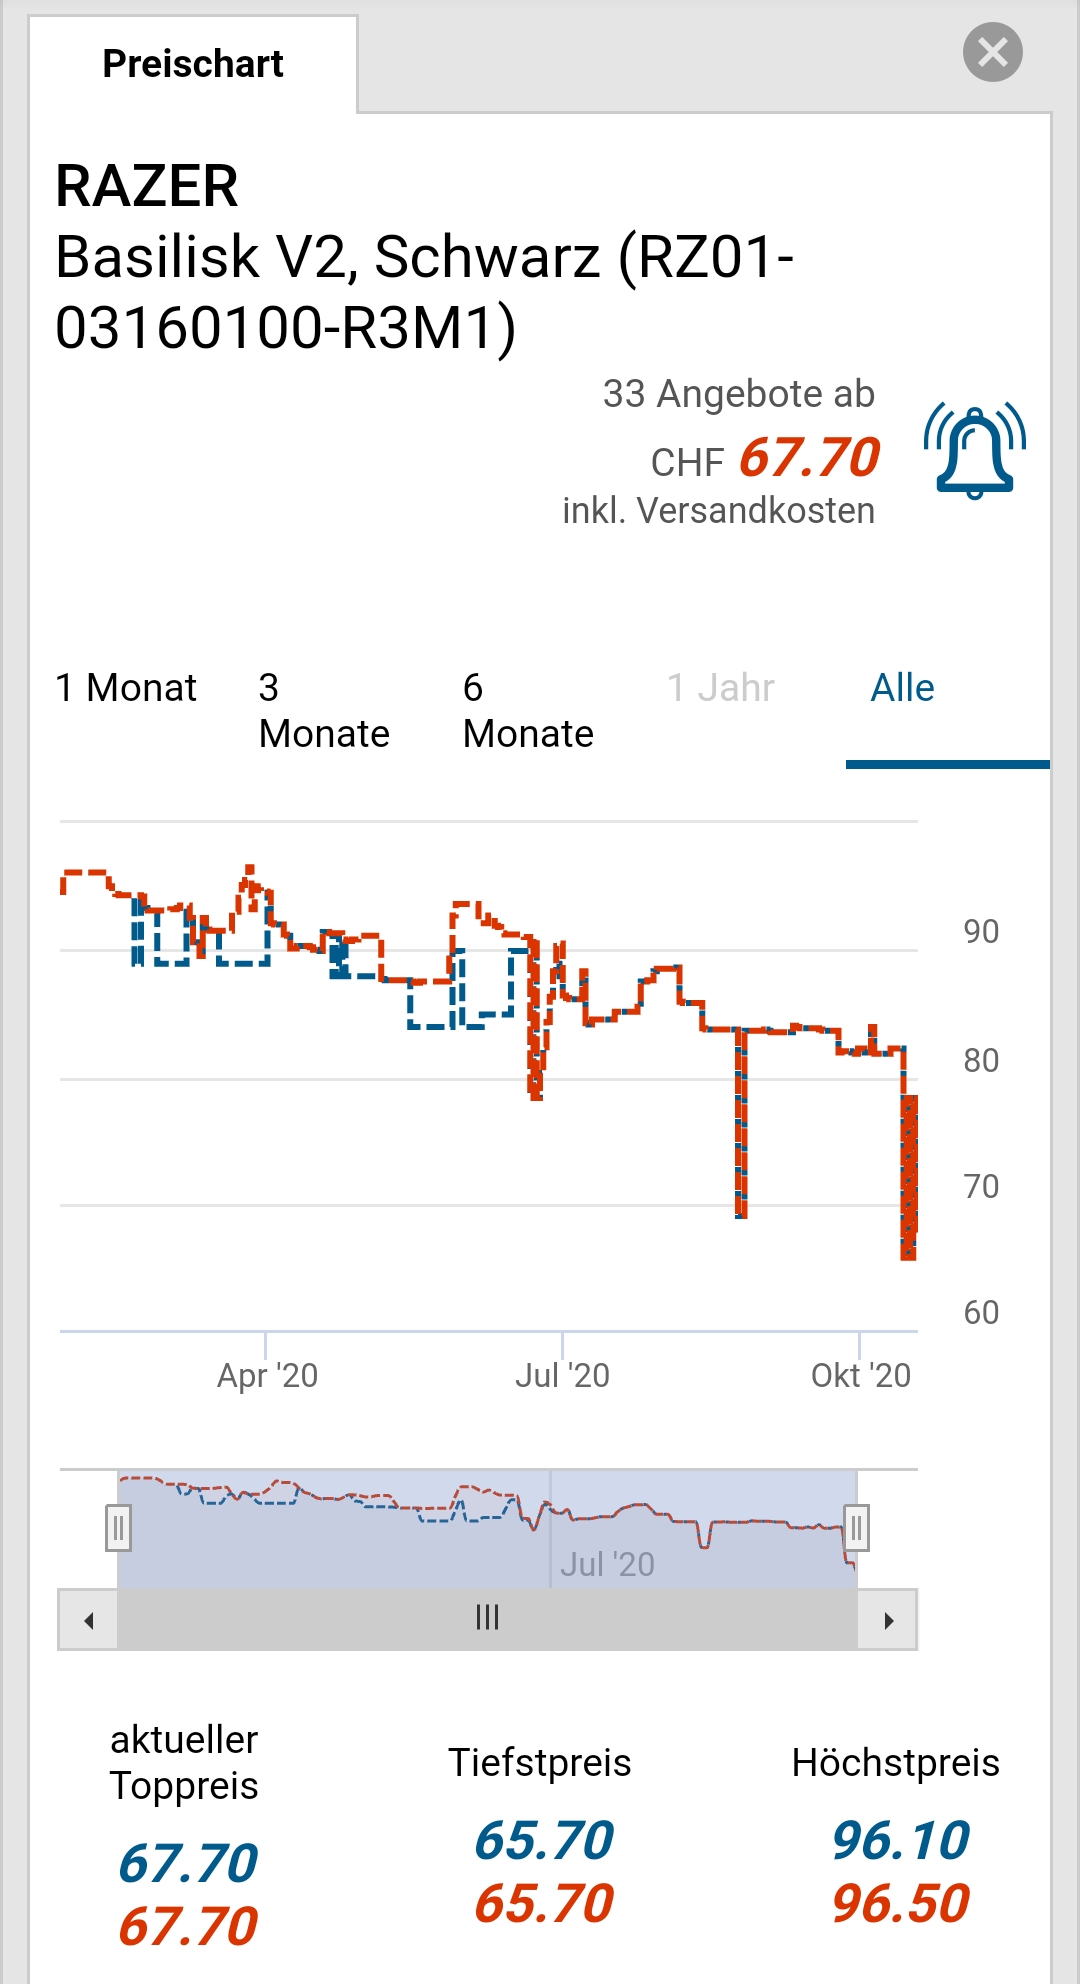Click the Jul '20 axis label
Screen dimensions: 1080x1984
562,1376
